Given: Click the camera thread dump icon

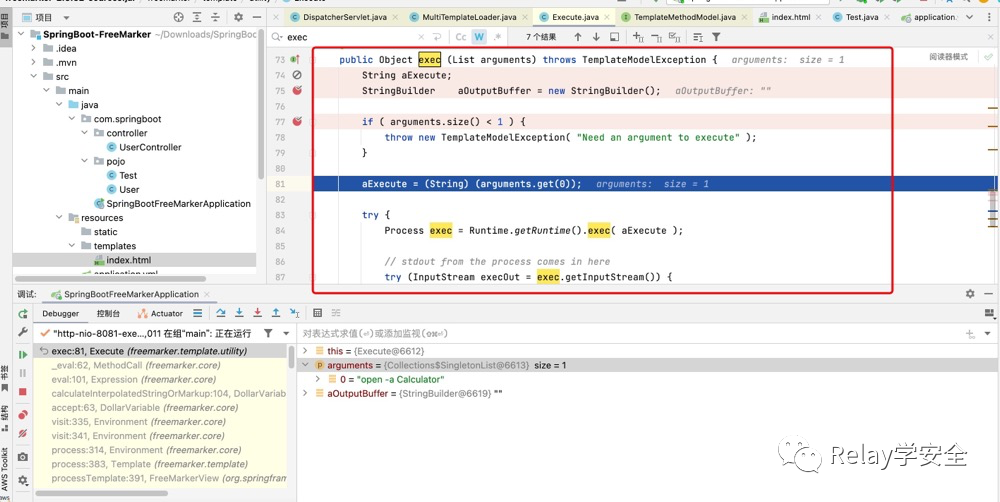Looking at the screenshot, I should pyautogui.click(x=23, y=457).
